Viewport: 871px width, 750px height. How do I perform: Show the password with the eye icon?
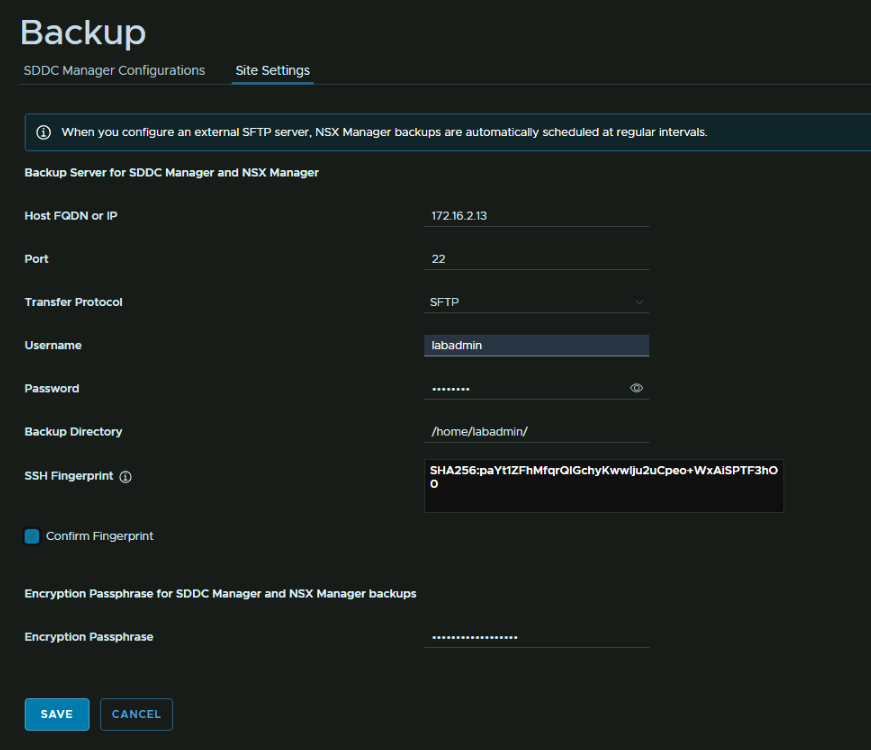coord(636,388)
